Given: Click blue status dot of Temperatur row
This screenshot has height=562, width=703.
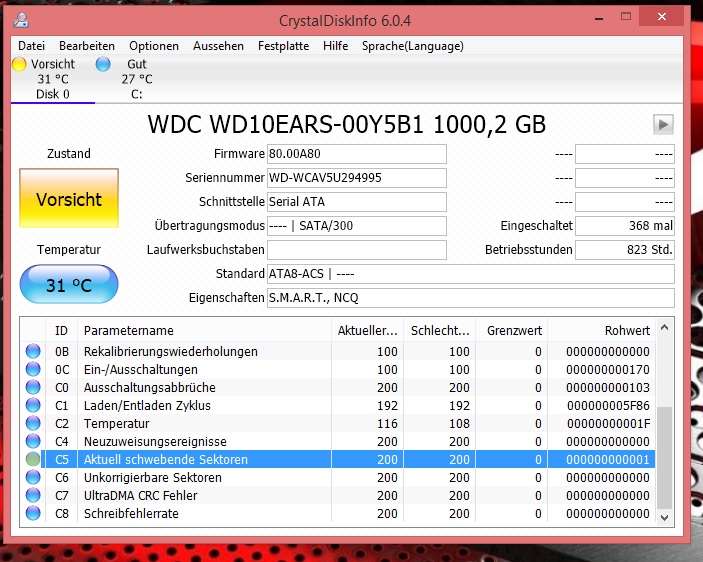Looking at the screenshot, I should pyautogui.click(x=33, y=423).
